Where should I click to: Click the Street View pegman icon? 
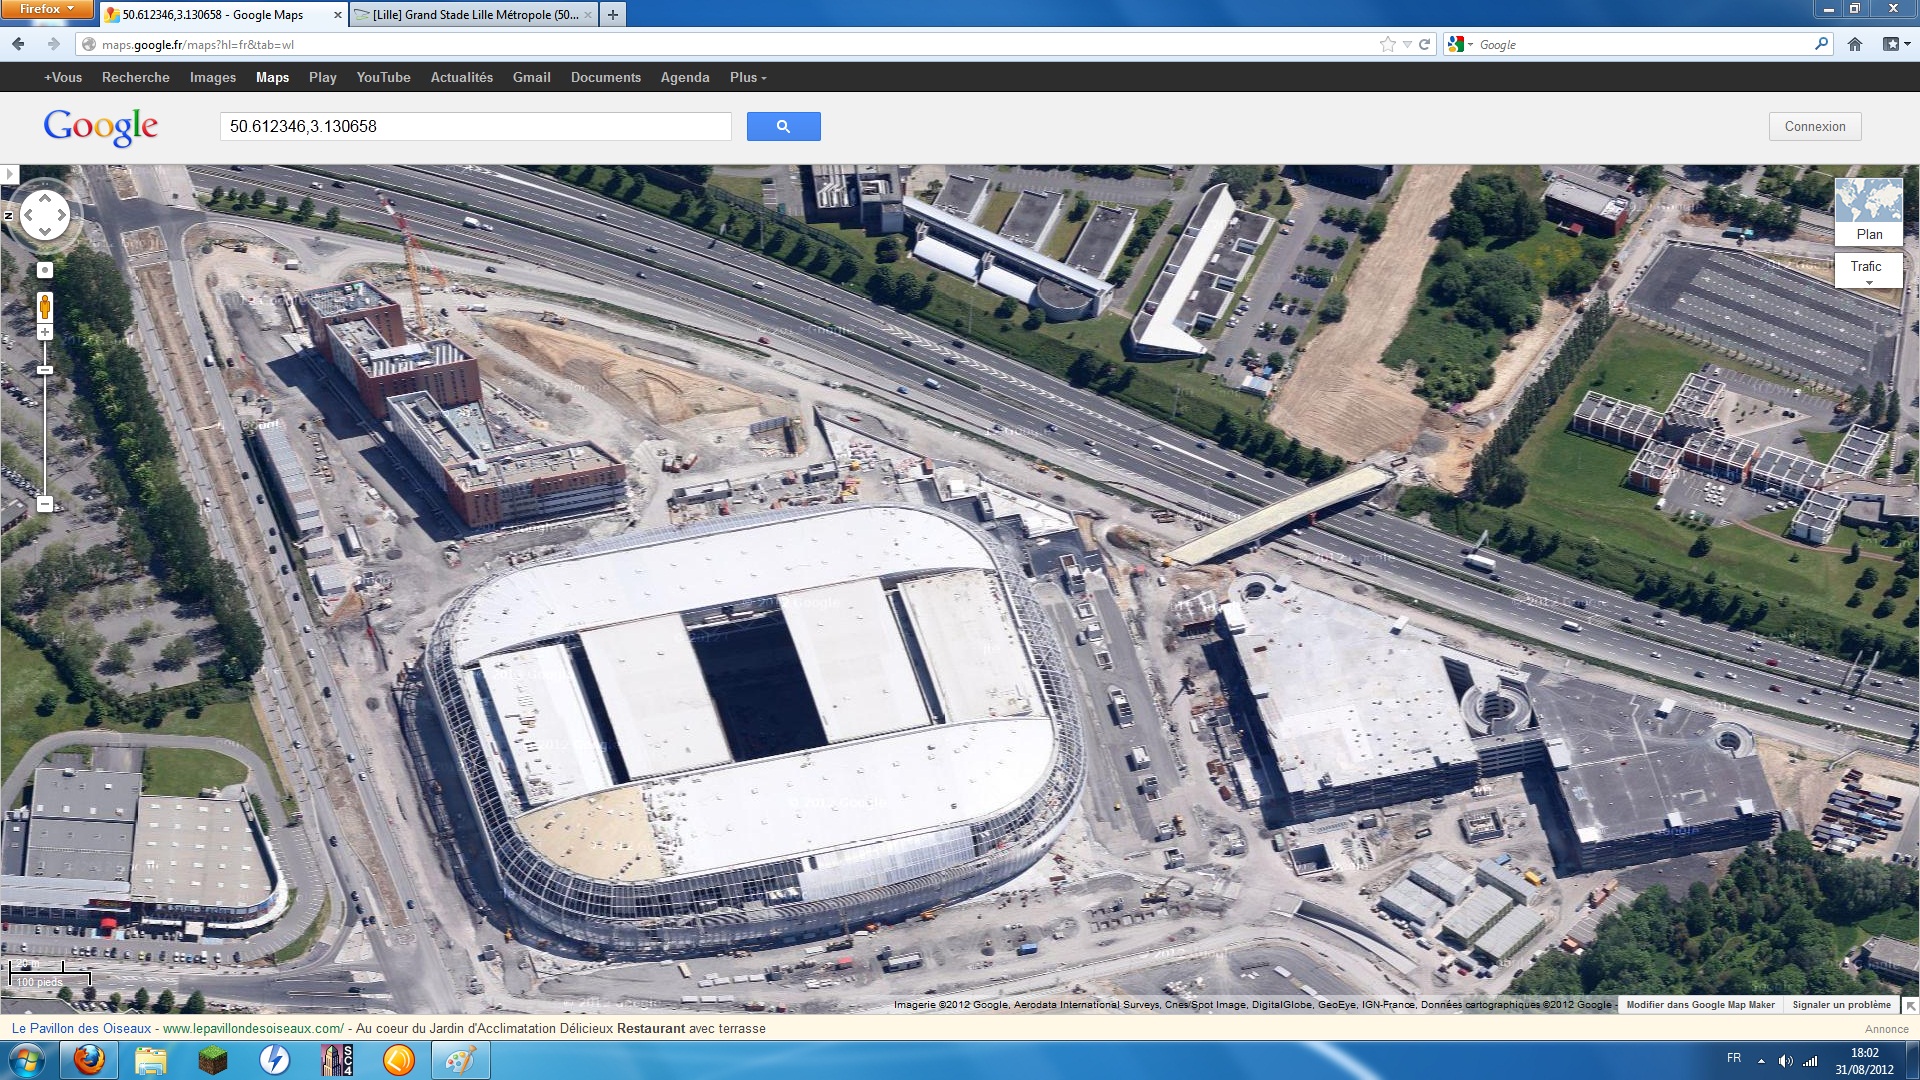coord(44,306)
